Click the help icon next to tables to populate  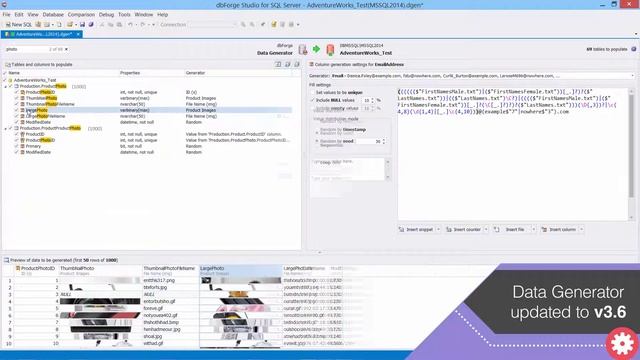[634, 49]
